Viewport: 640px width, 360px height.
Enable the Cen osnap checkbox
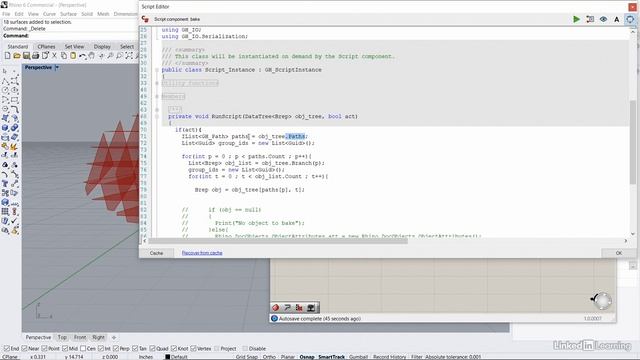click(x=83, y=349)
